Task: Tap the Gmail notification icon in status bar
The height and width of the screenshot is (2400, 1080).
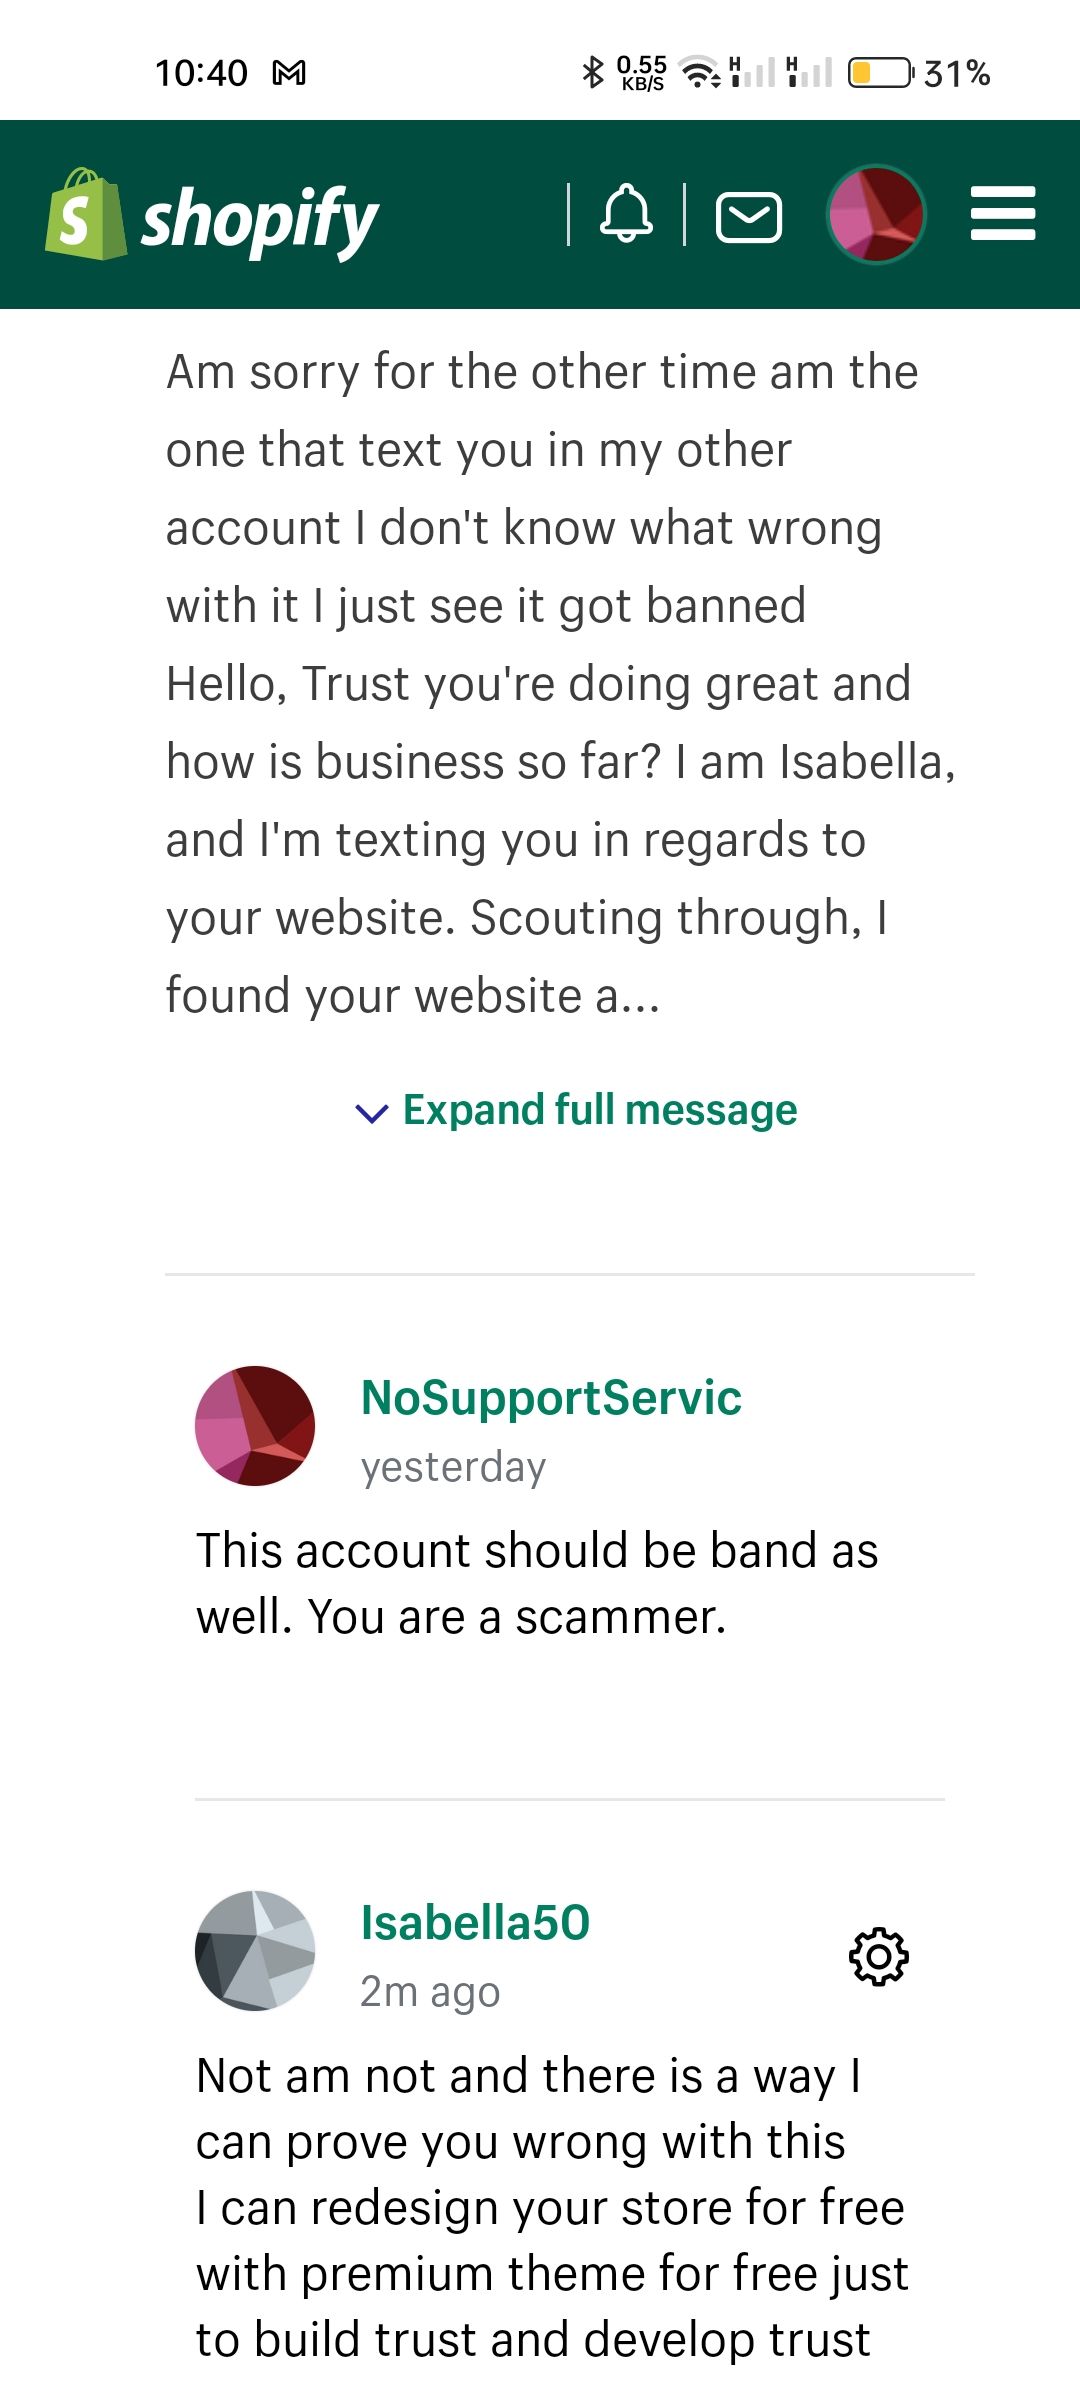Action: point(289,73)
